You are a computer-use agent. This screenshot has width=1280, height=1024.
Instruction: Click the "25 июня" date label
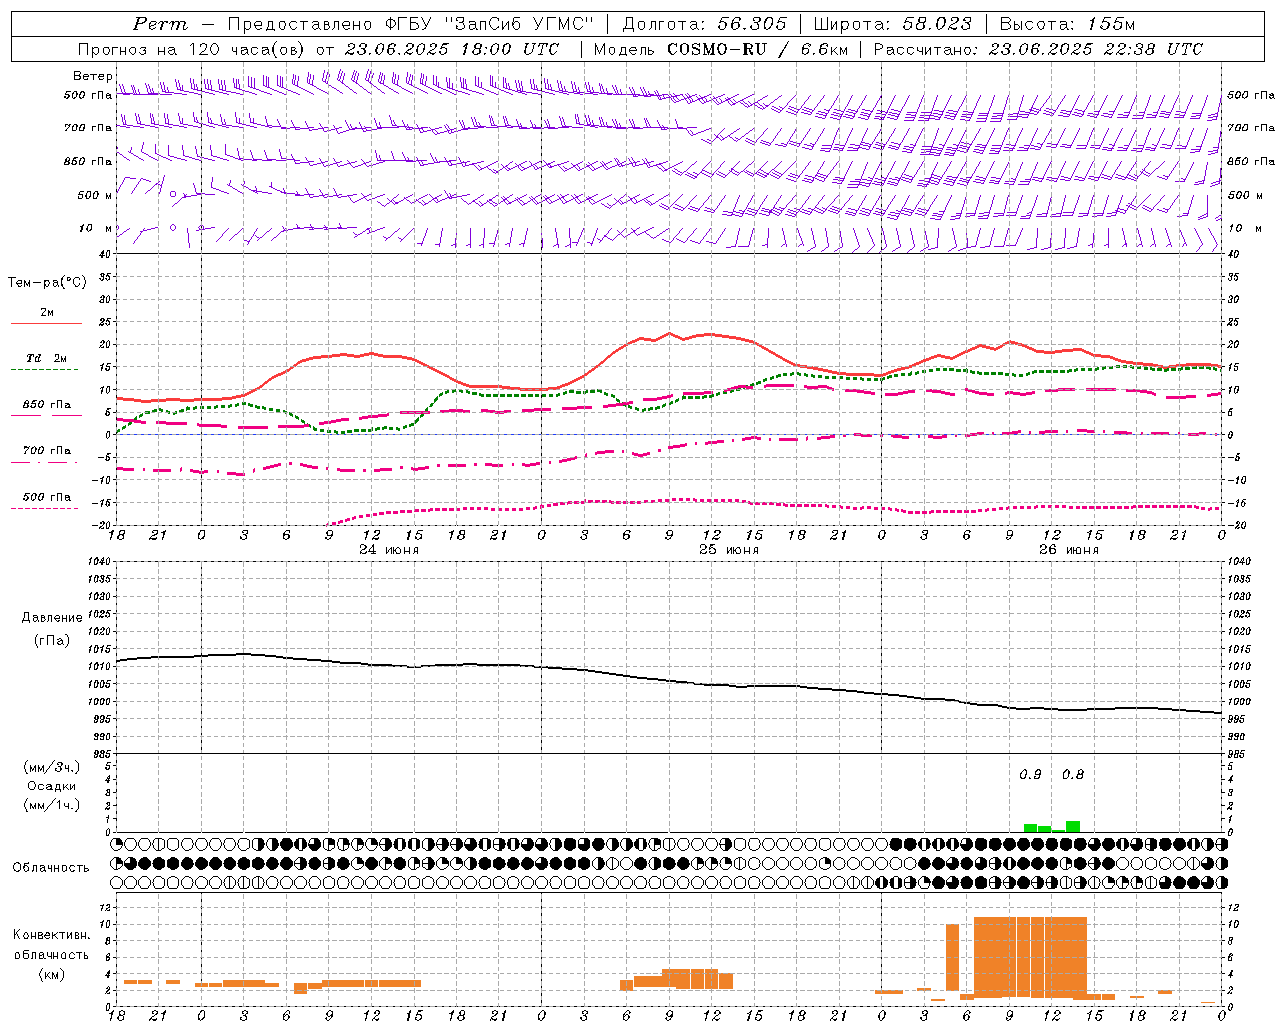[729, 550]
